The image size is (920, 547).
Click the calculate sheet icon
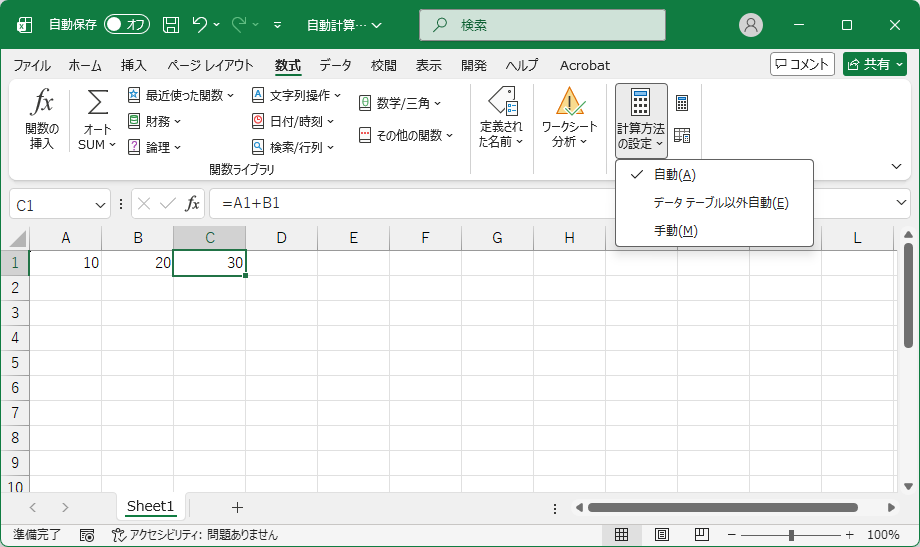pyautogui.click(x=682, y=136)
